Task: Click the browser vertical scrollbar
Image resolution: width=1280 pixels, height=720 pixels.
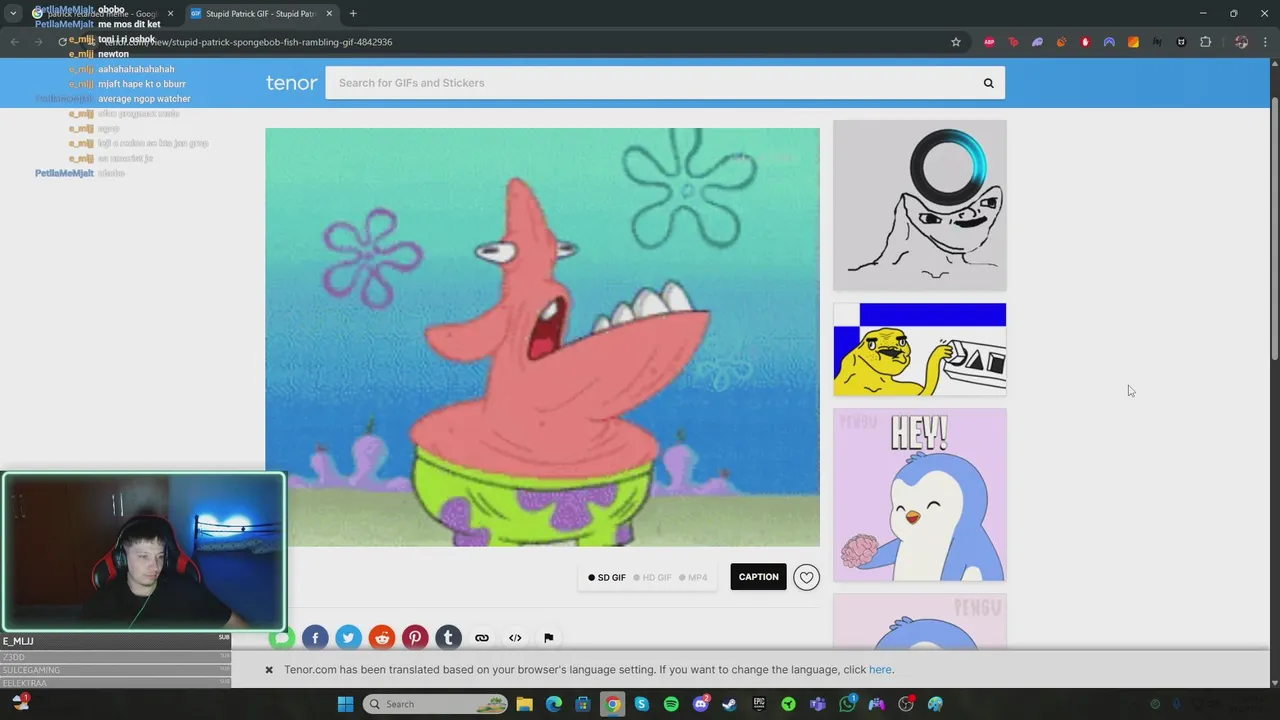Action: click(x=1274, y=230)
